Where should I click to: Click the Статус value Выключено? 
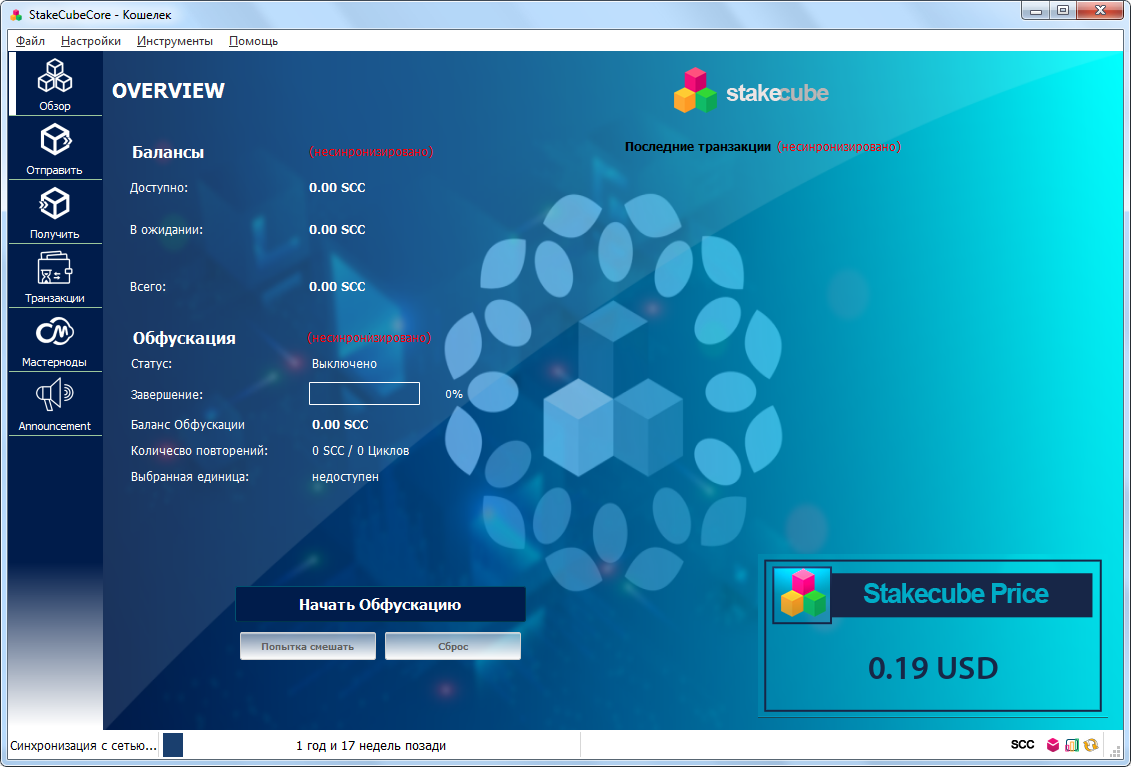coord(344,364)
